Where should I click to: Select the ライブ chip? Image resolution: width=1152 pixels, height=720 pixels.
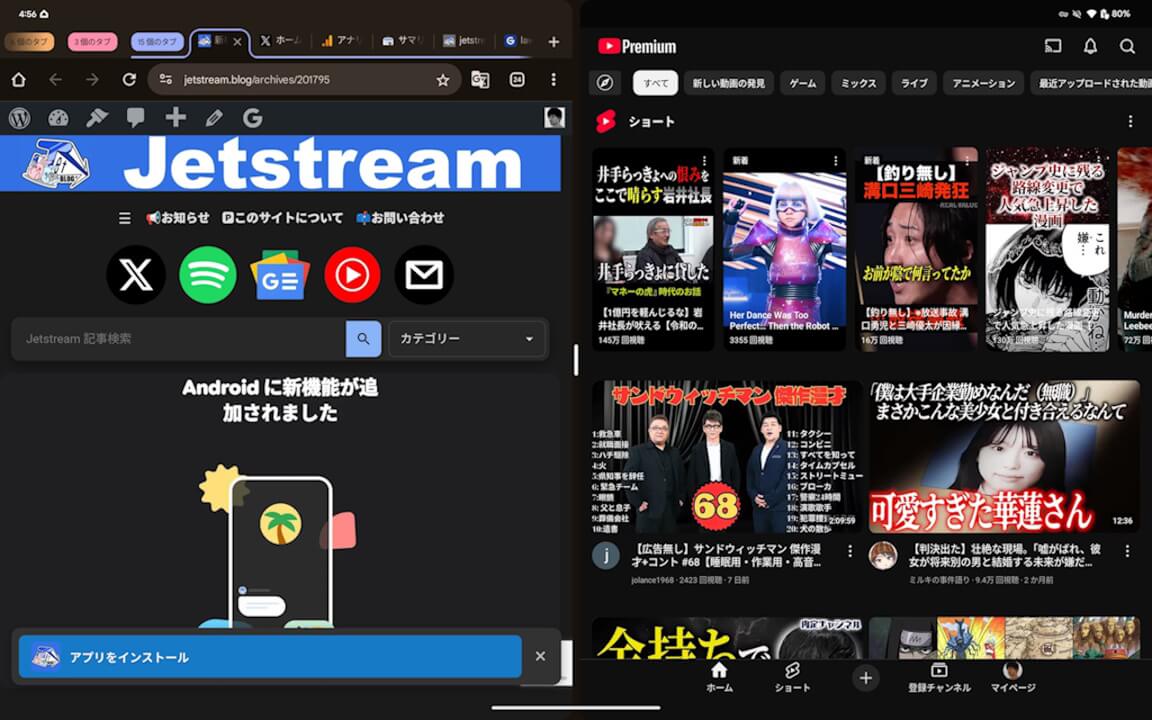coord(914,83)
